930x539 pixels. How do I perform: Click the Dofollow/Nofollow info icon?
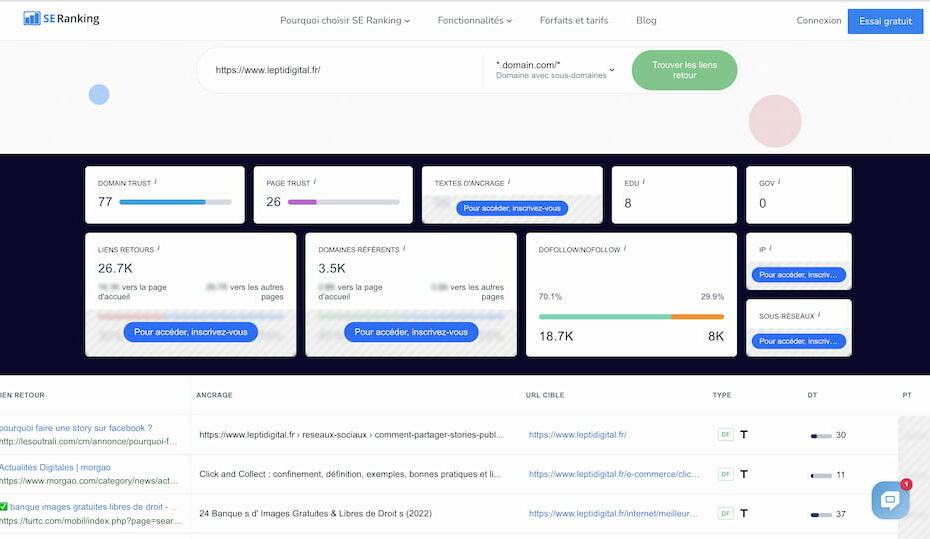pos(625,248)
